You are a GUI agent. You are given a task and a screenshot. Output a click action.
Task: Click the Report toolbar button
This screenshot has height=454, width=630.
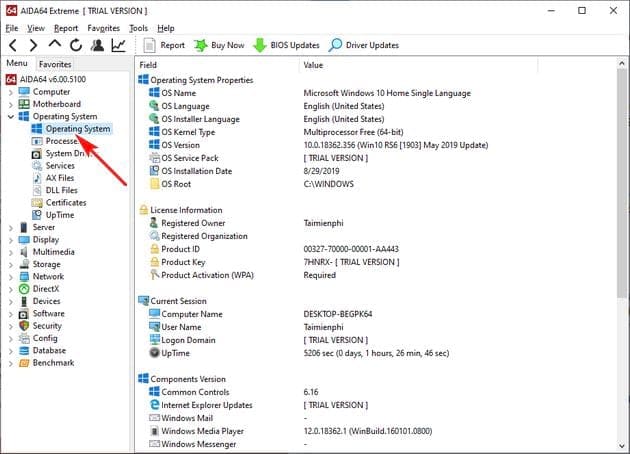164,45
